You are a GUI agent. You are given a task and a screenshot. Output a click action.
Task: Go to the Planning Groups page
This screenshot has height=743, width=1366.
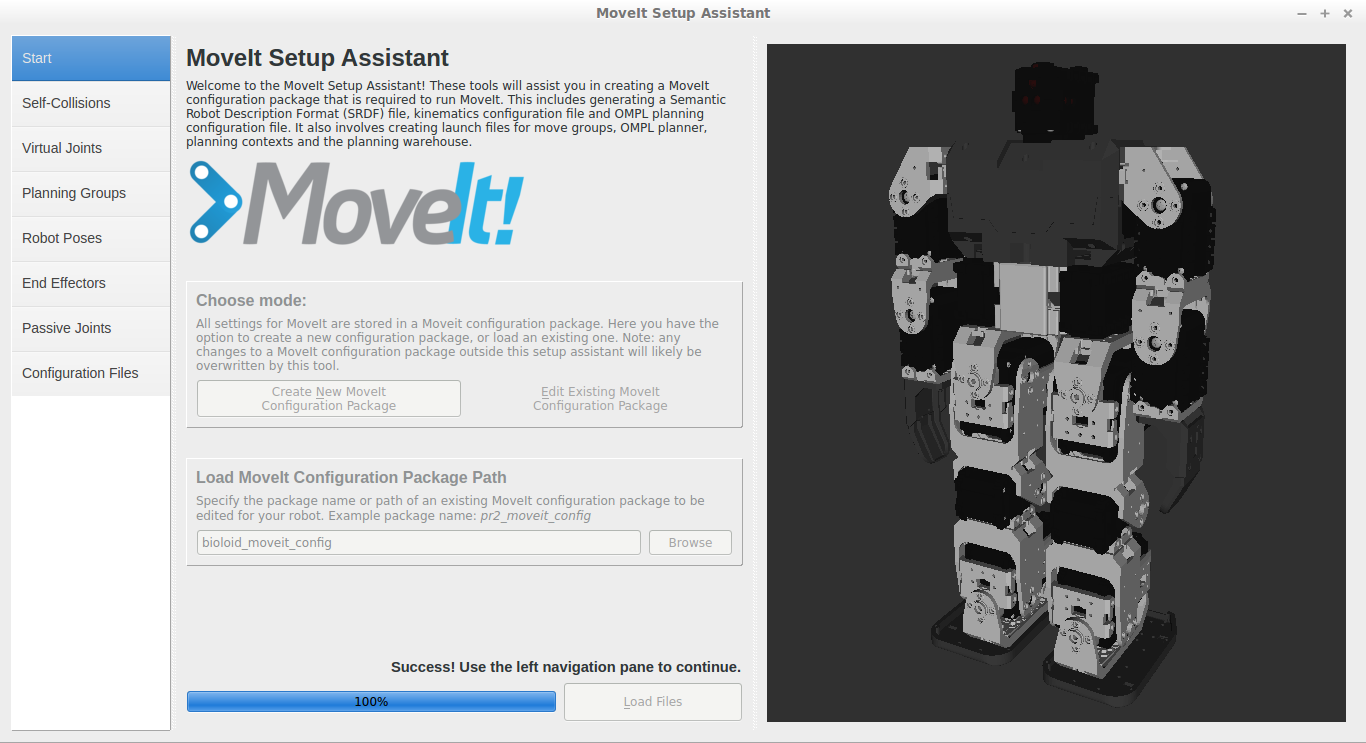90,193
